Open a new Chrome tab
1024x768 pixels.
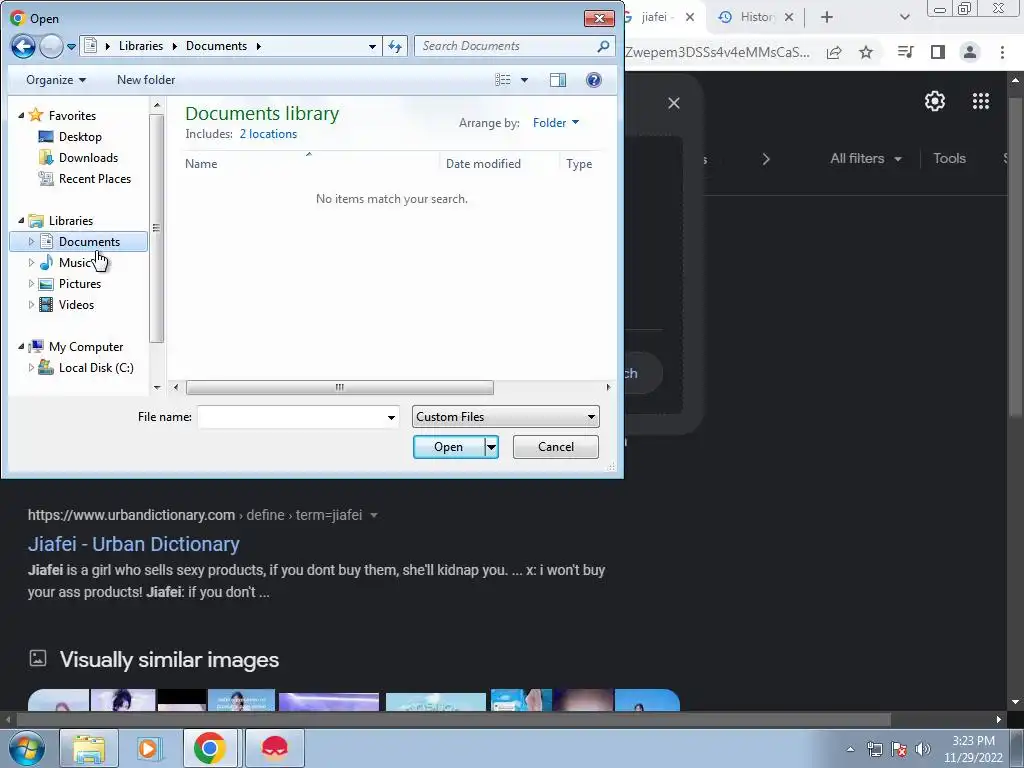point(827,18)
